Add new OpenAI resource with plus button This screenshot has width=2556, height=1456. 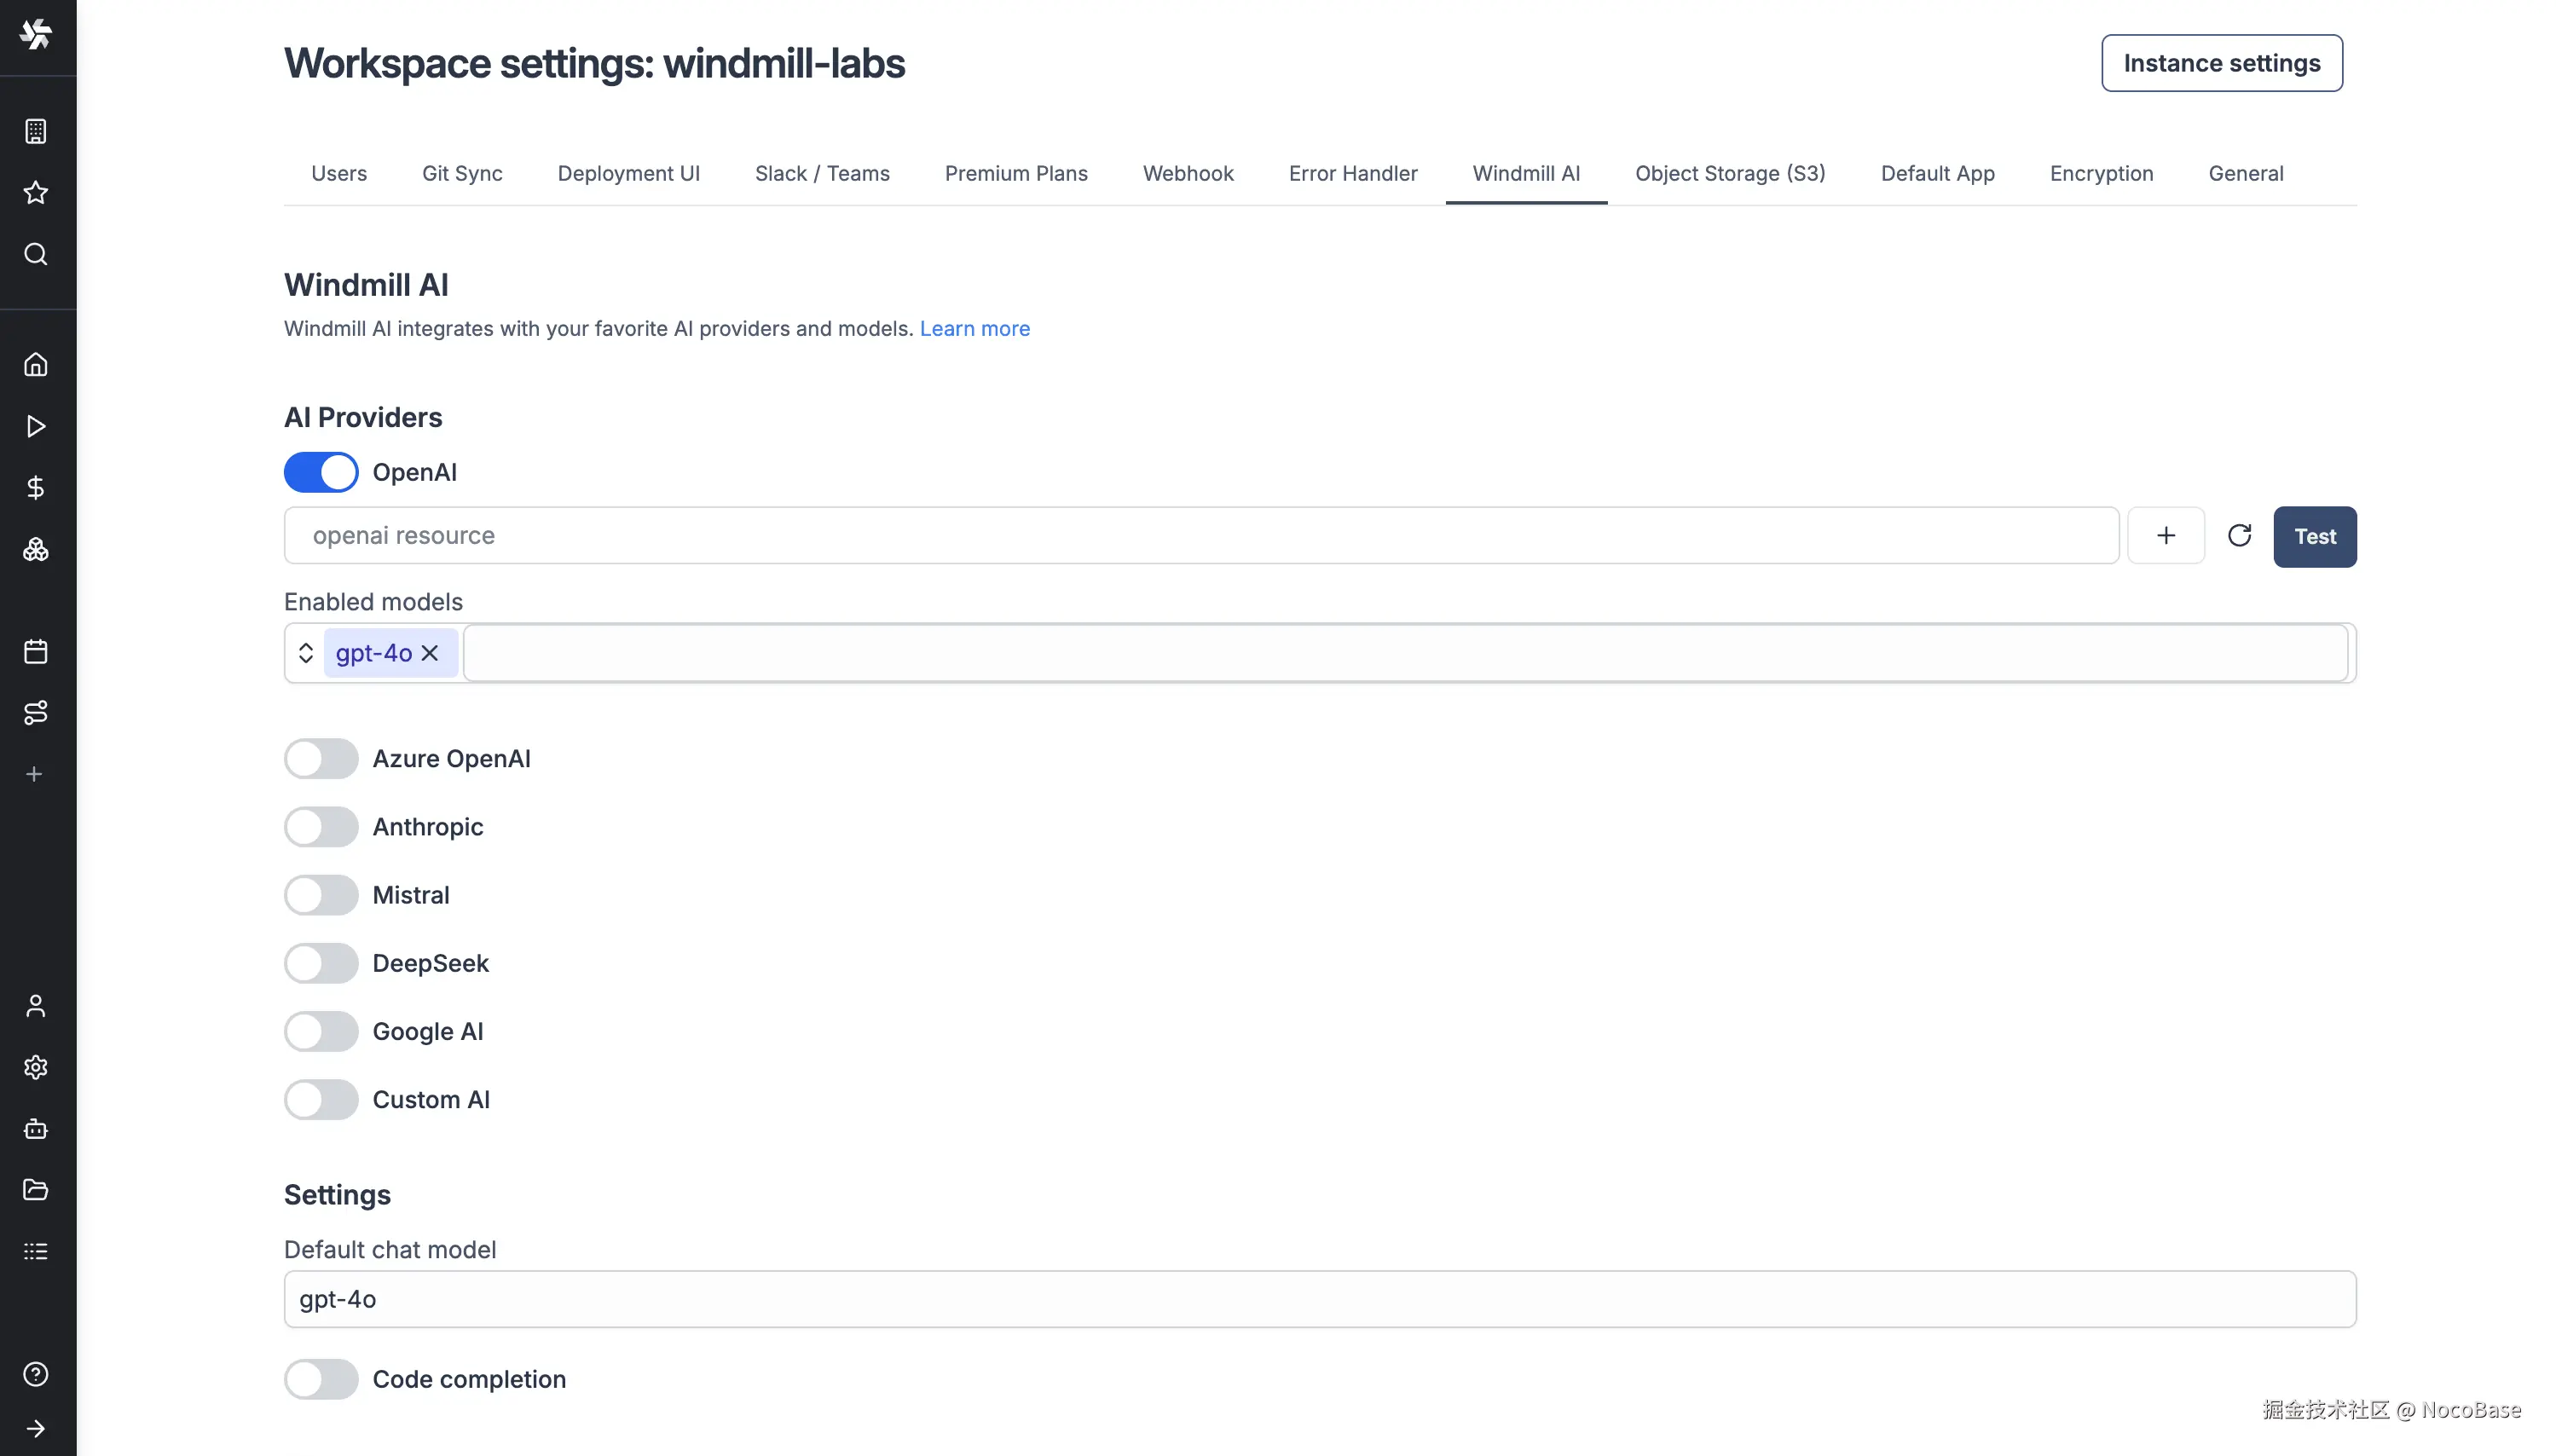coord(2166,536)
